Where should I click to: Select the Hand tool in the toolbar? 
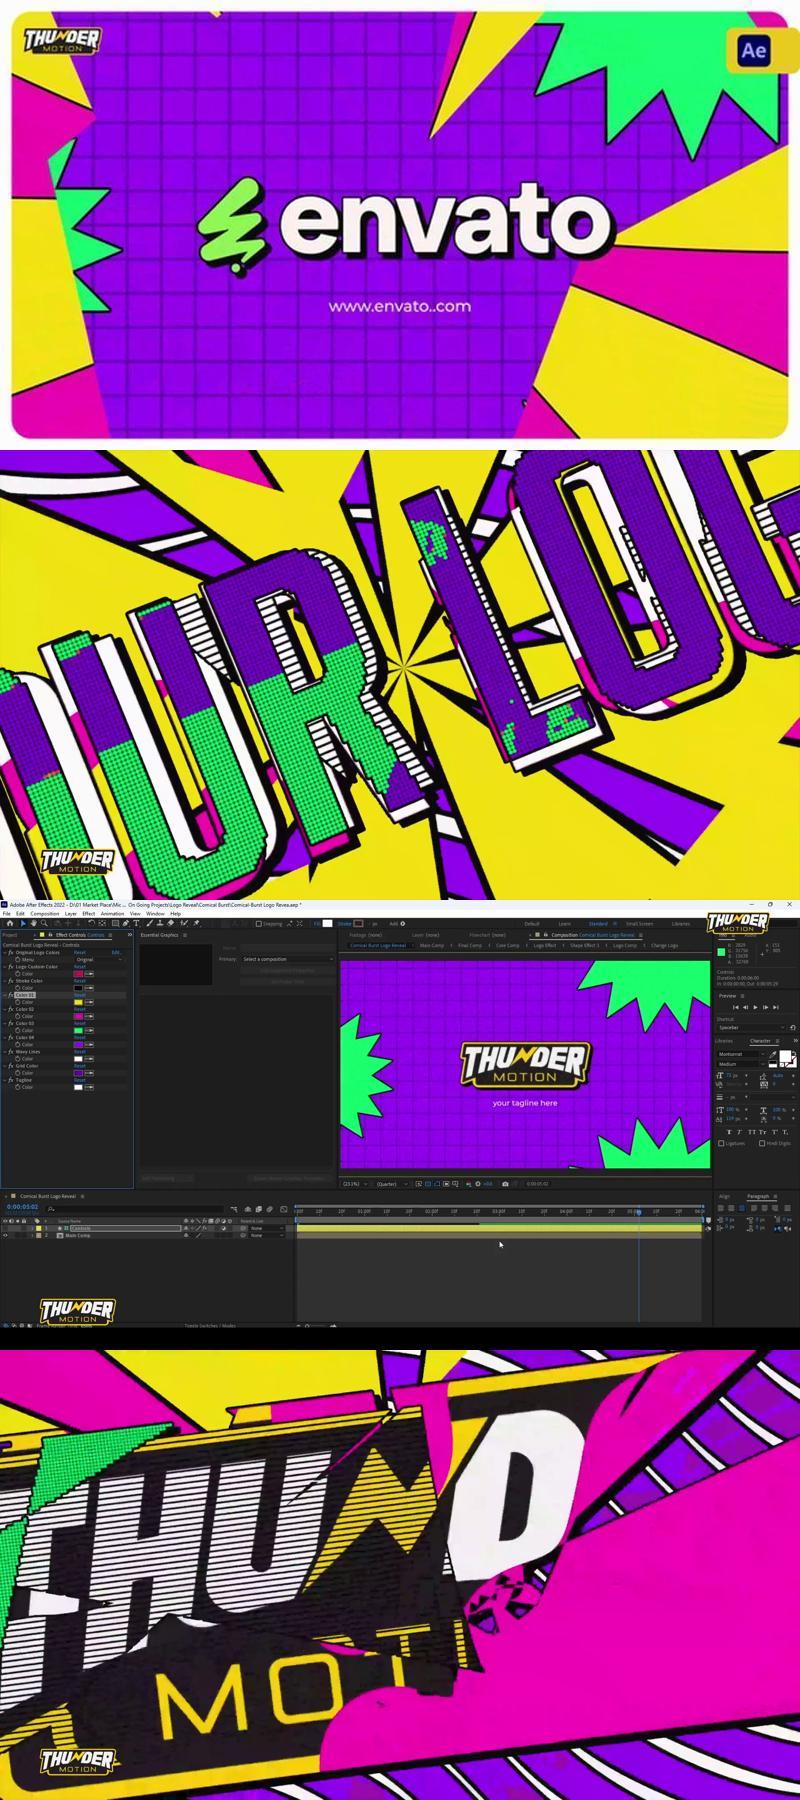click(34, 924)
